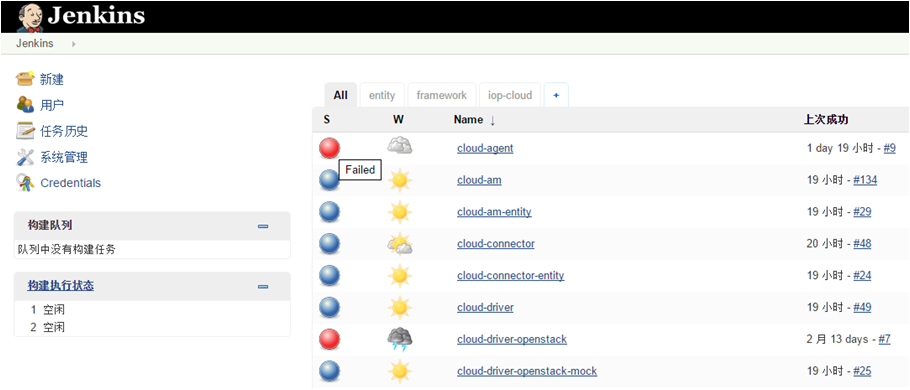Open the Jenkins breadcrumb link

(35, 44)
